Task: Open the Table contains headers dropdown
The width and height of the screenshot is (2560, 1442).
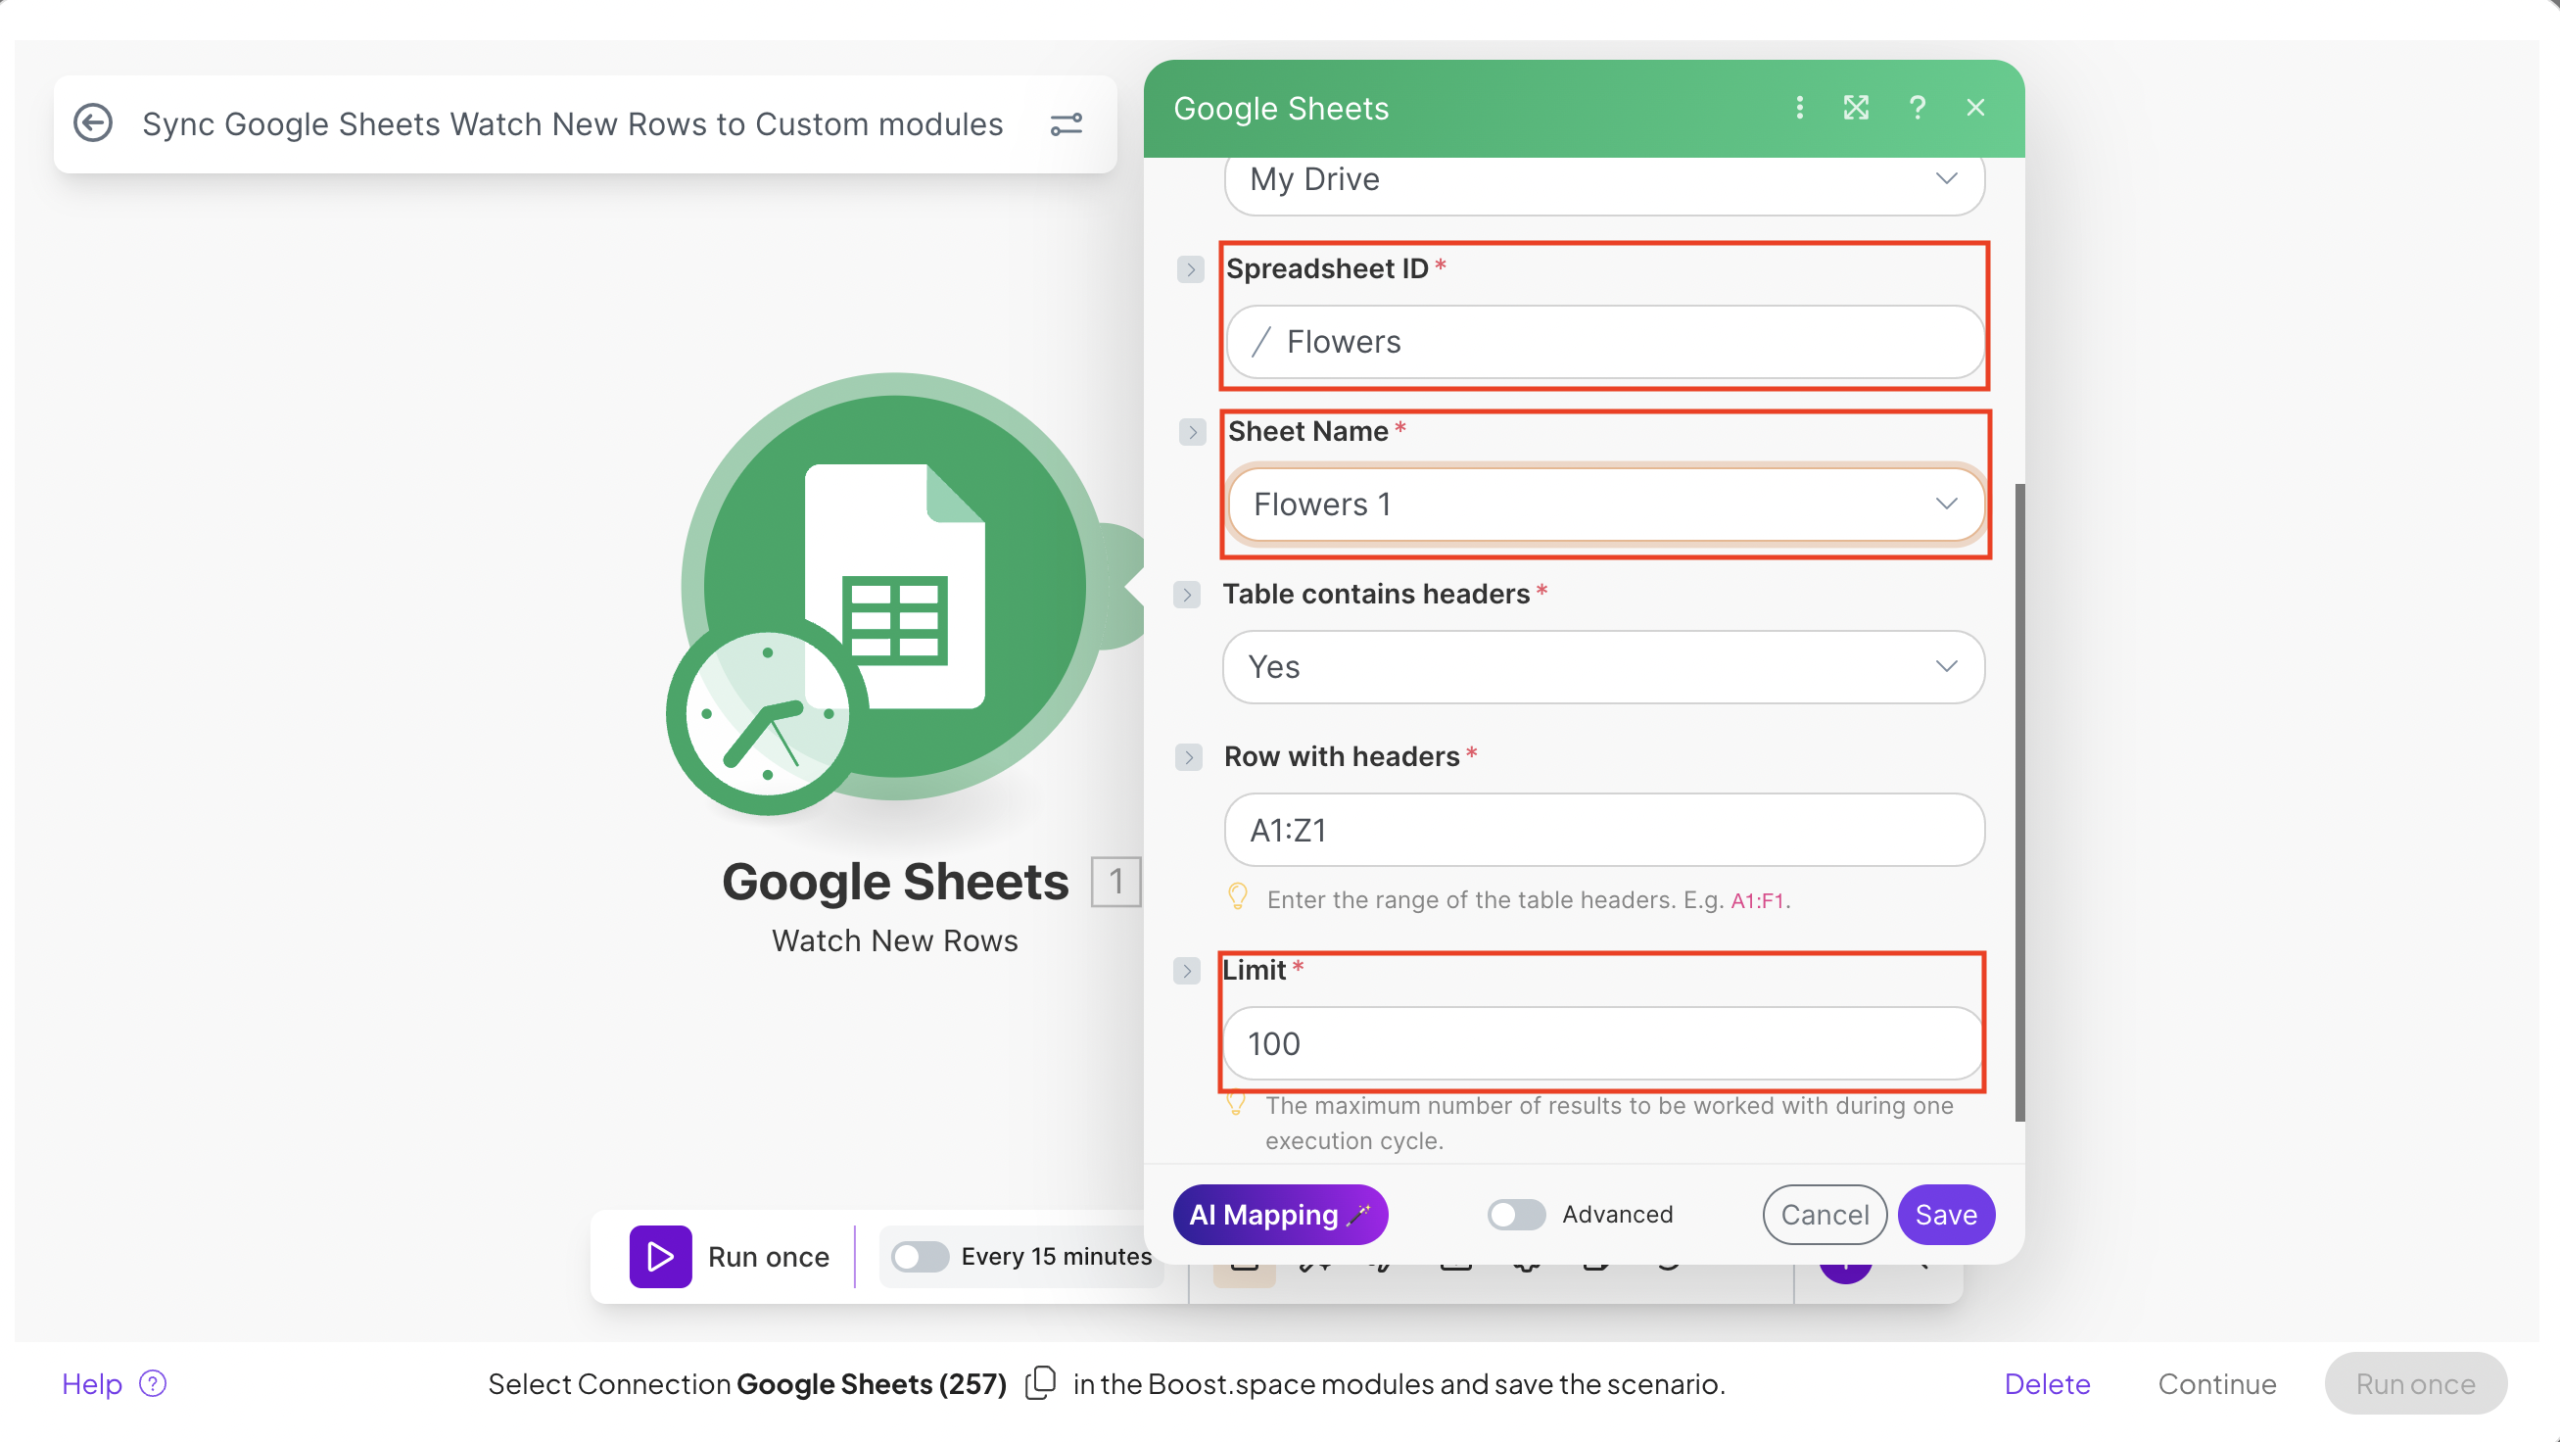Action: [1603, 667]
